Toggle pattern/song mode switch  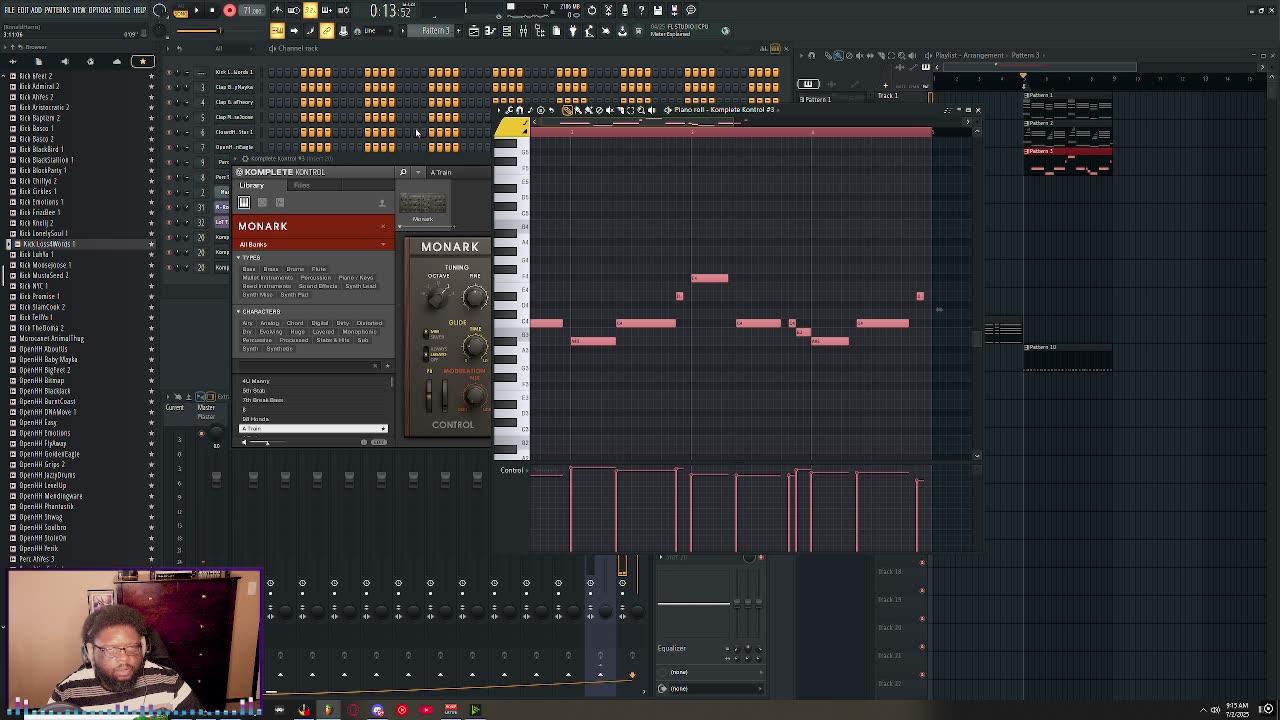click(181, 11)
